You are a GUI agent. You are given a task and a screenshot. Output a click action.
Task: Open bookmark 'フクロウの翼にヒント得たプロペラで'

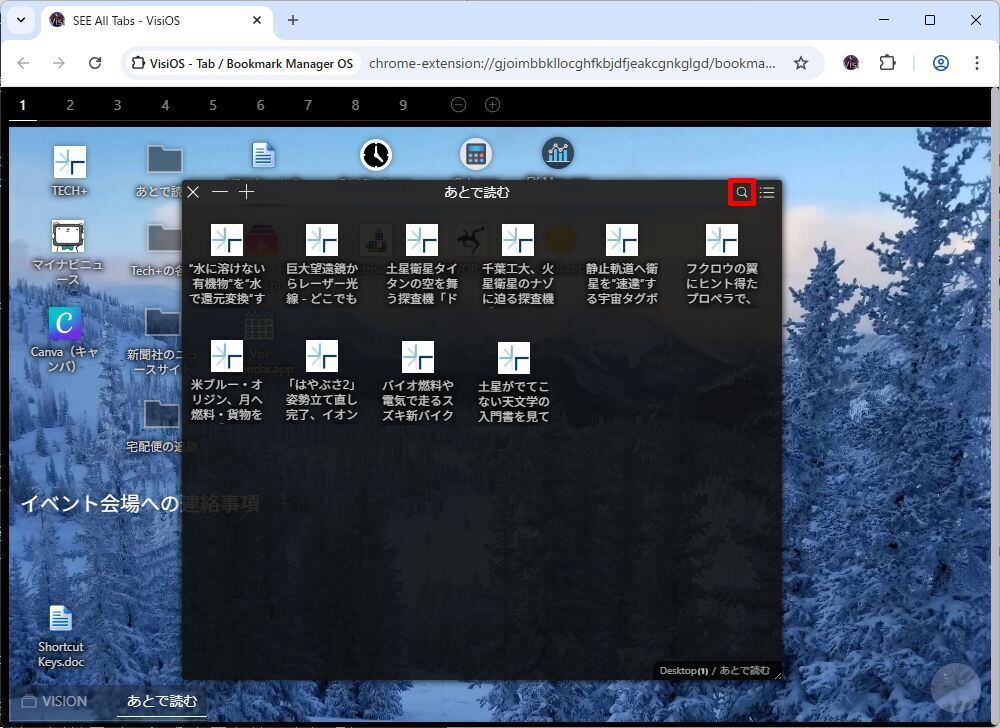tap(722, 264)
